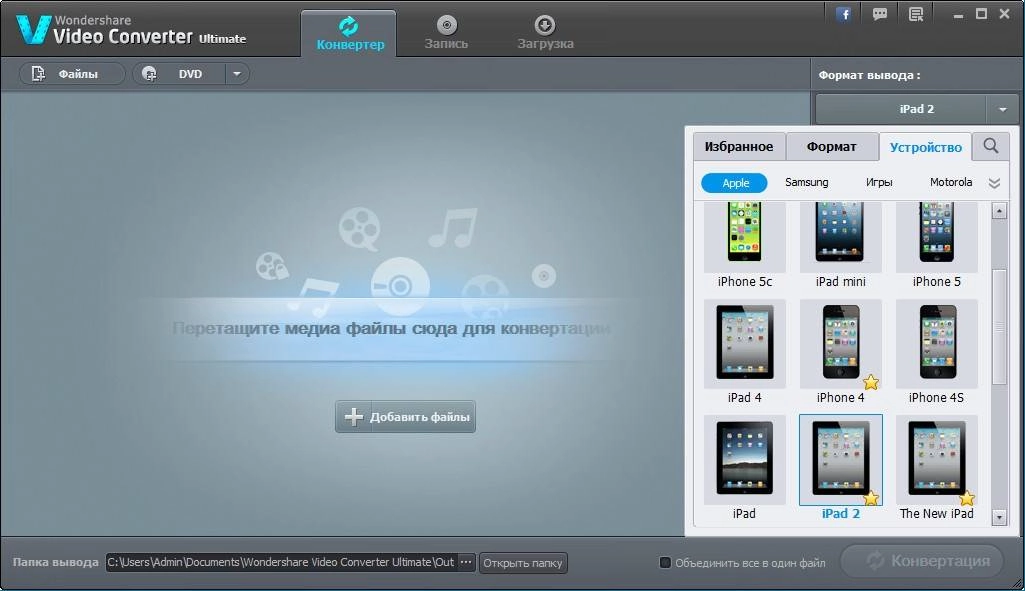Click the Конвертация button

922,561
